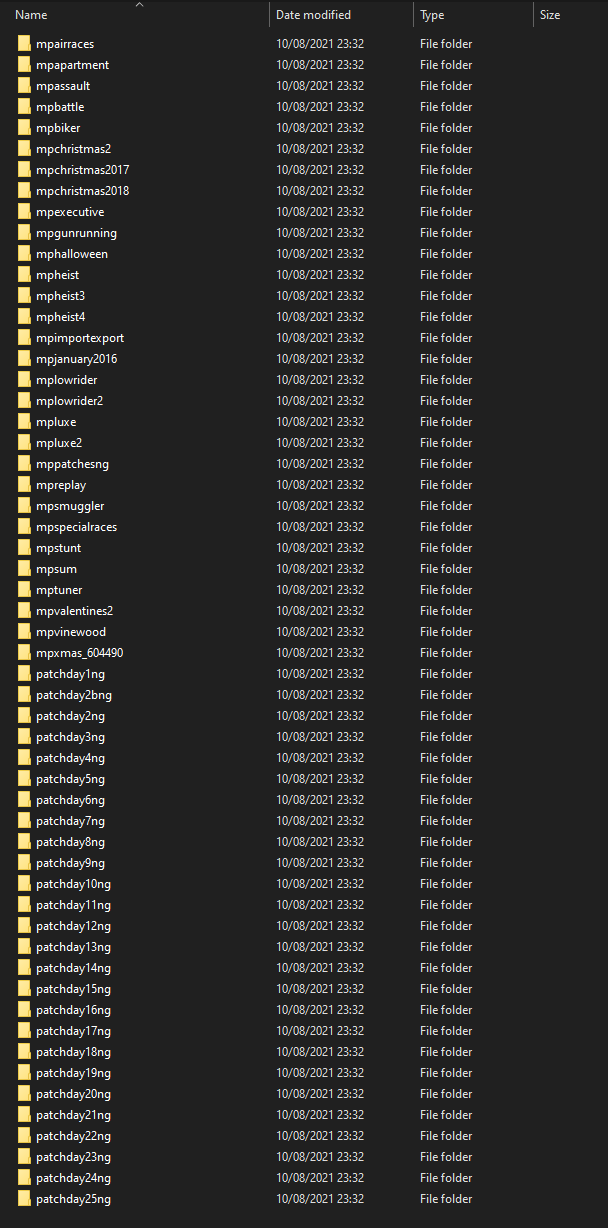This screenshot has width=608, height=1228.
Task: Click the patchday7ng folder name
Action: [x=70, y=821]
